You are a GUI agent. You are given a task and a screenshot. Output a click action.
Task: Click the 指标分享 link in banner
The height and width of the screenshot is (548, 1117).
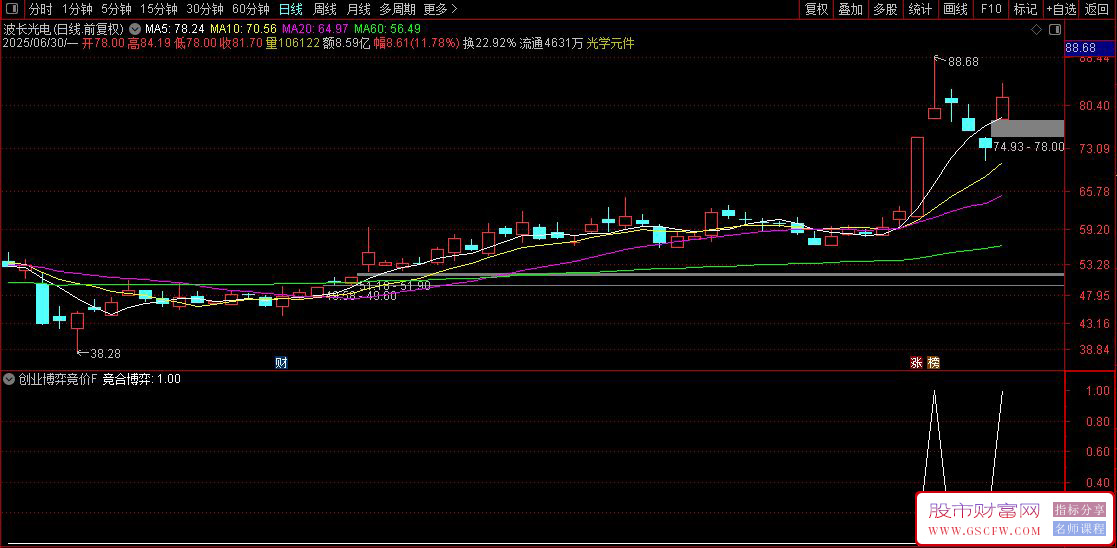click(1080, 510)
